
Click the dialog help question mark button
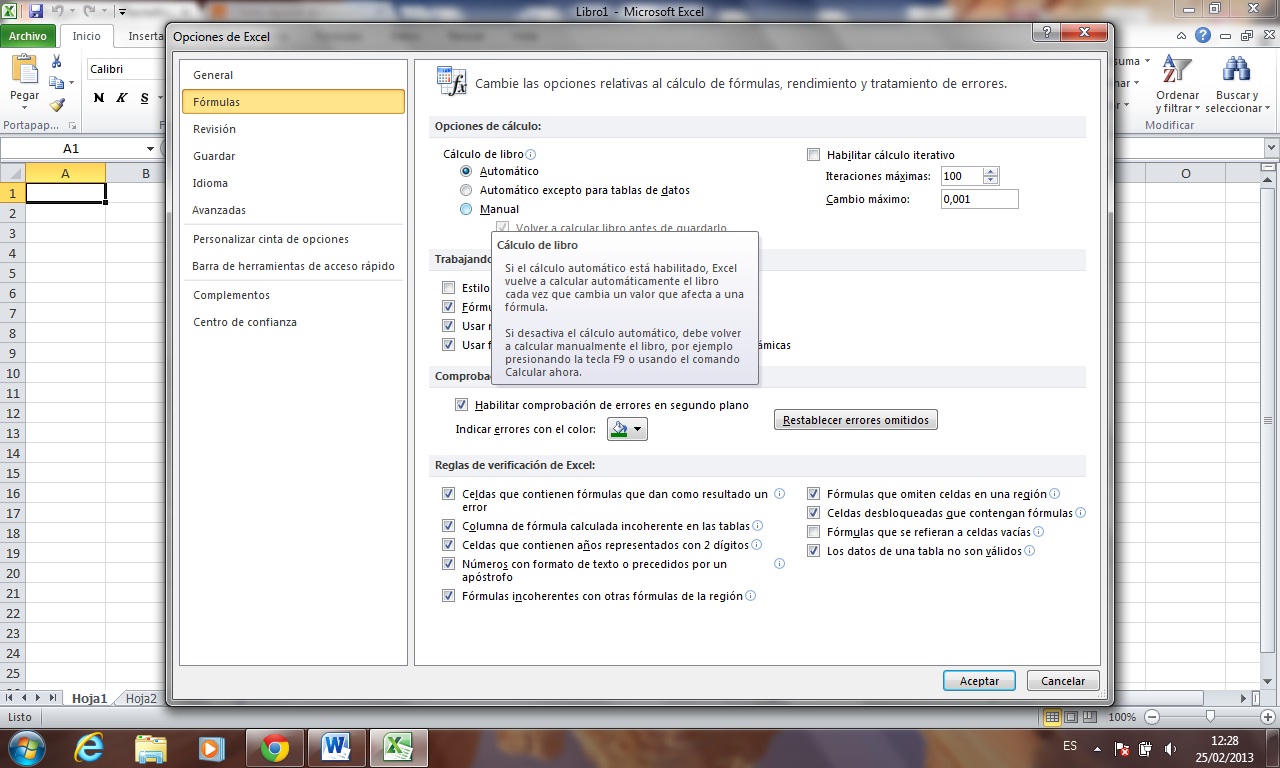pos(1044,35)
